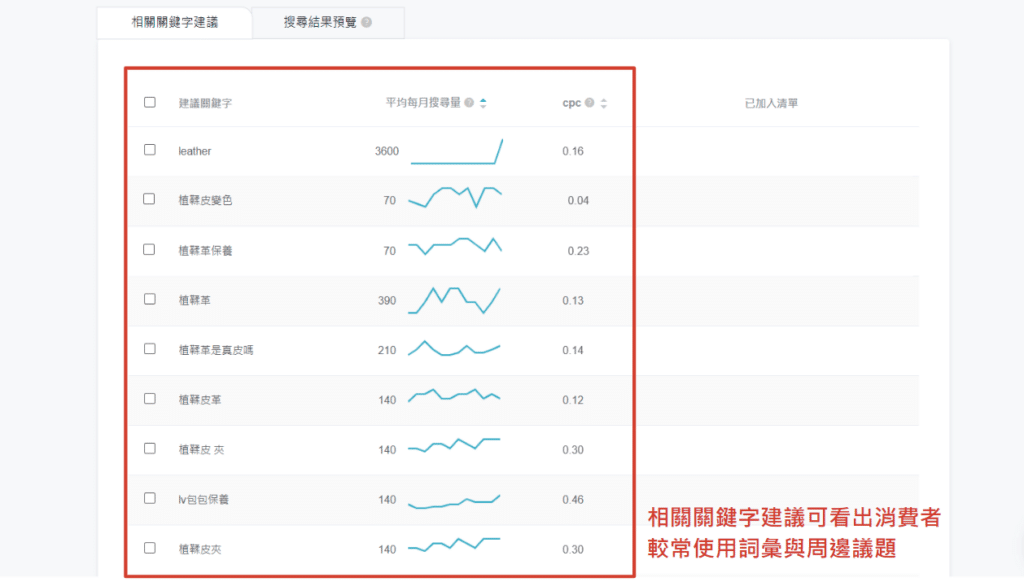Viewport: 1024px width, 582px height.
Task: Sort by cpc using sort arrows
Action: [x=604, y=103]
